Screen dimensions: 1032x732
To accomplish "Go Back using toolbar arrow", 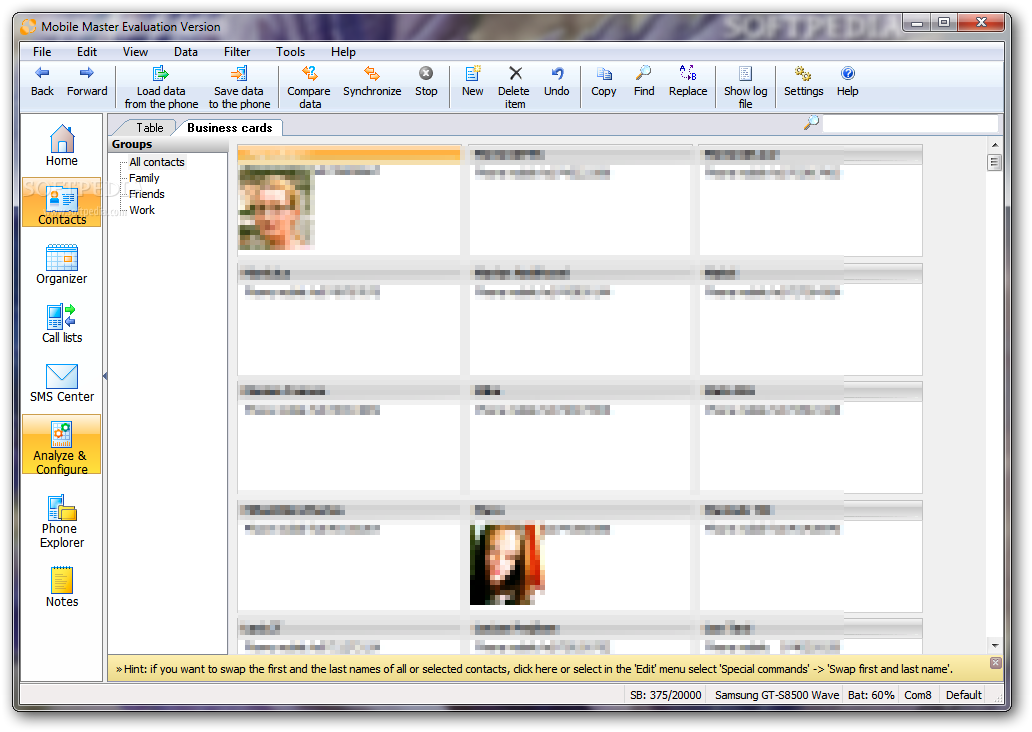I will [42, 82].
